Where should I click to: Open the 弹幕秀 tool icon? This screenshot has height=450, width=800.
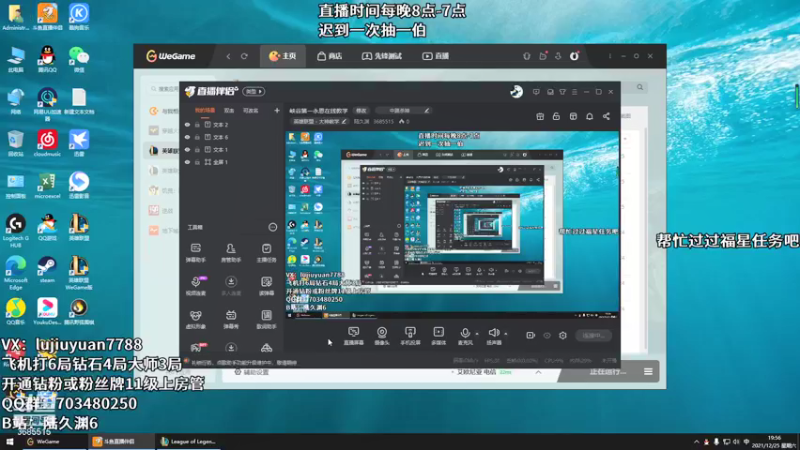point(231,319)
